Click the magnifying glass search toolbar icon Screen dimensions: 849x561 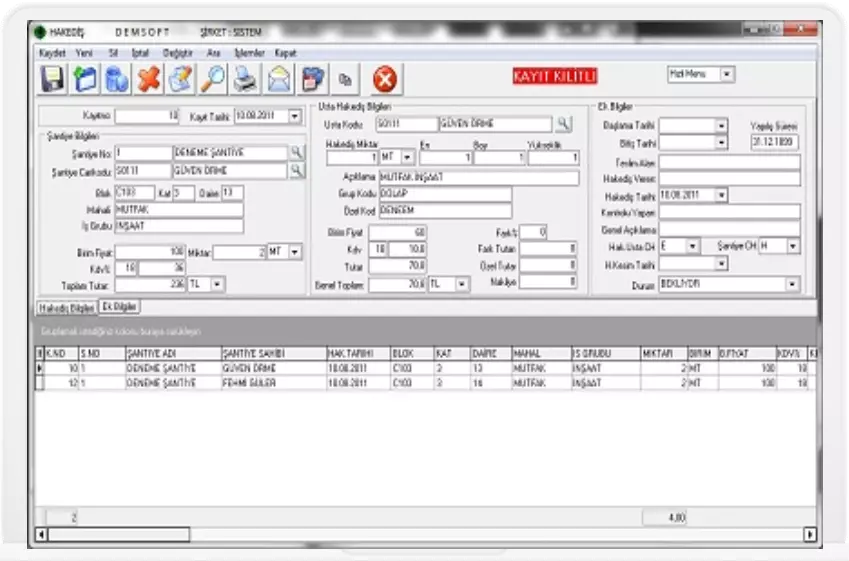[x=213, y=79]
